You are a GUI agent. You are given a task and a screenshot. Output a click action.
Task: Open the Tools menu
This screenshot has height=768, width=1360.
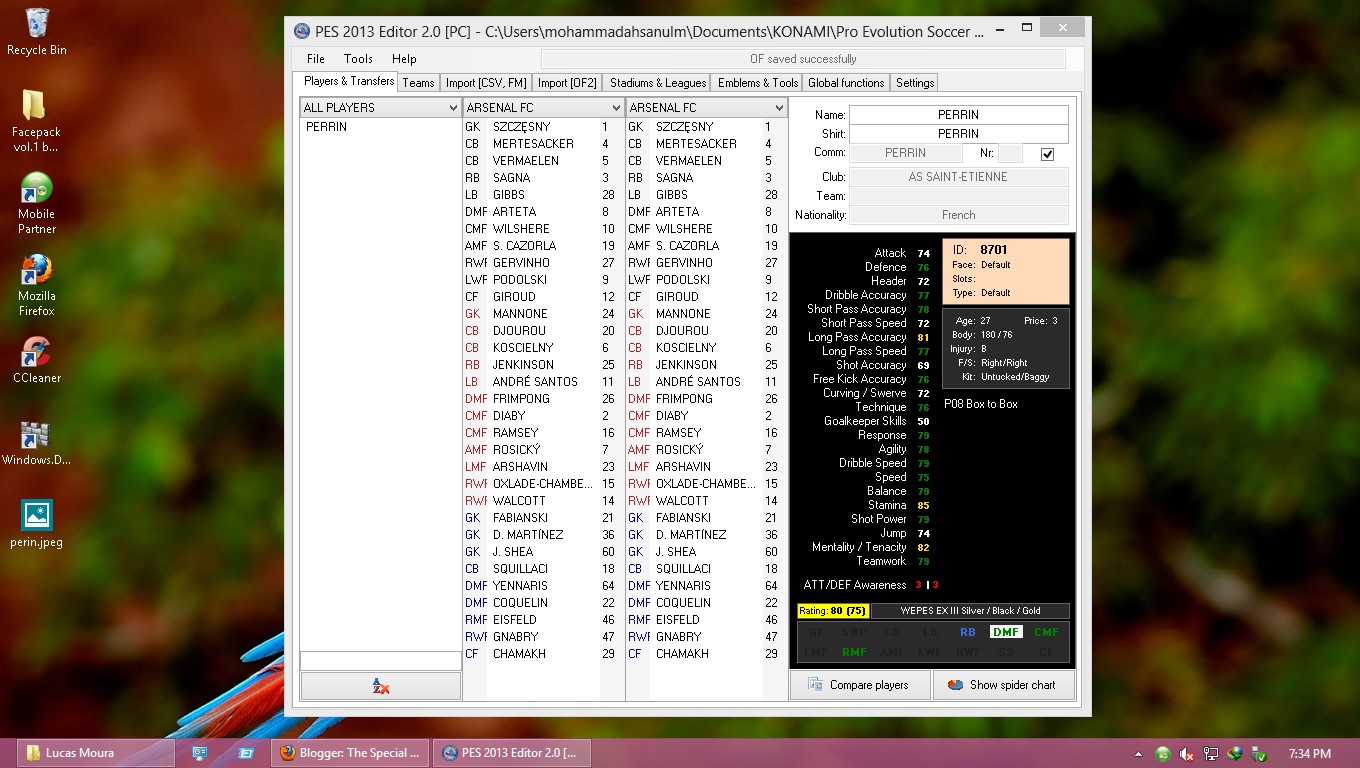357,58
